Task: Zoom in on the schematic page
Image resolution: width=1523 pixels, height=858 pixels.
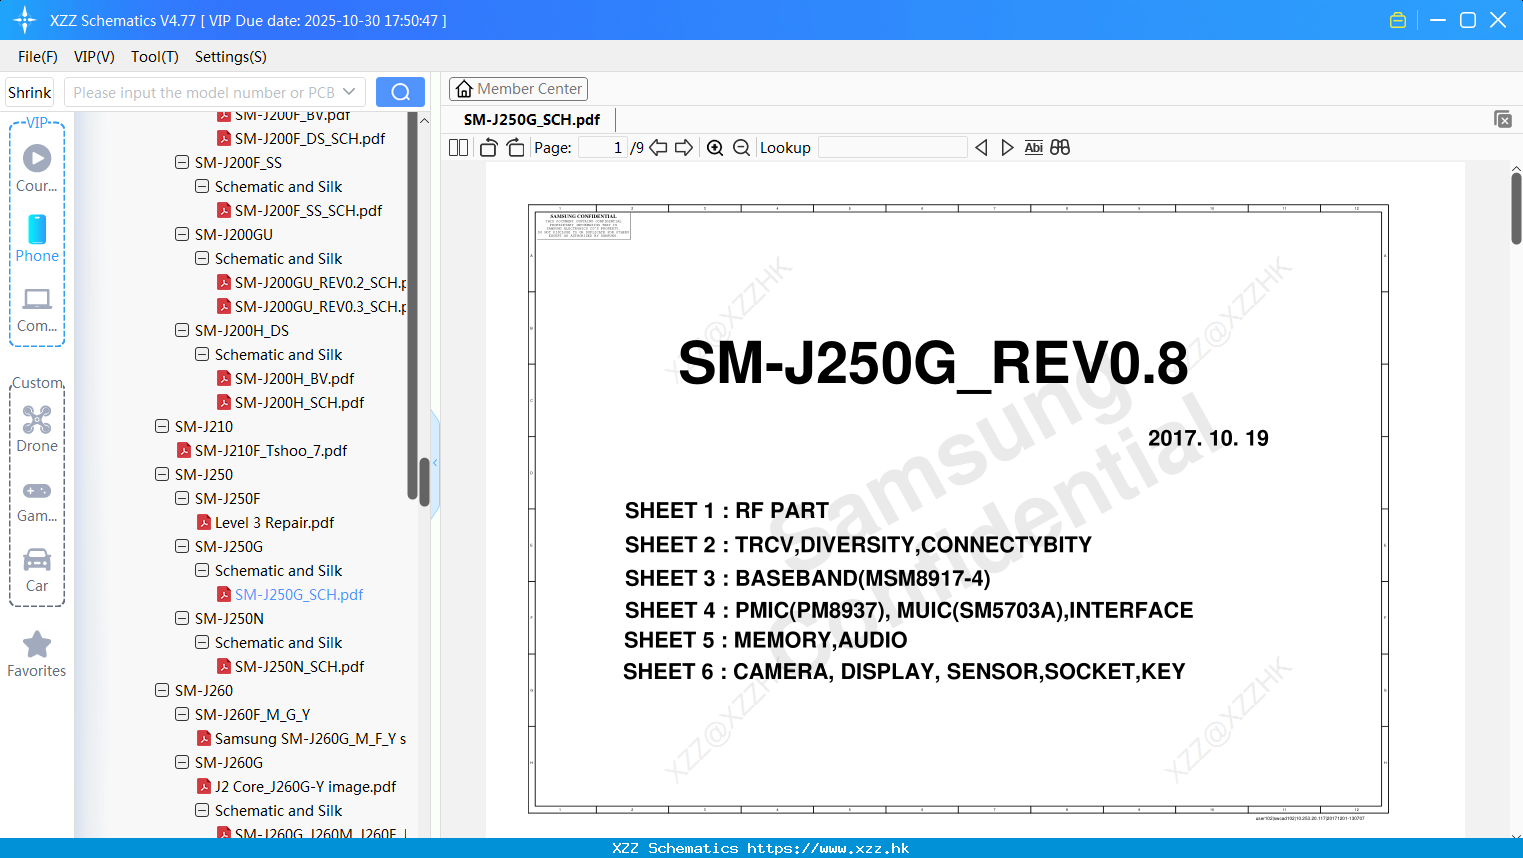Action: (715, 147)
